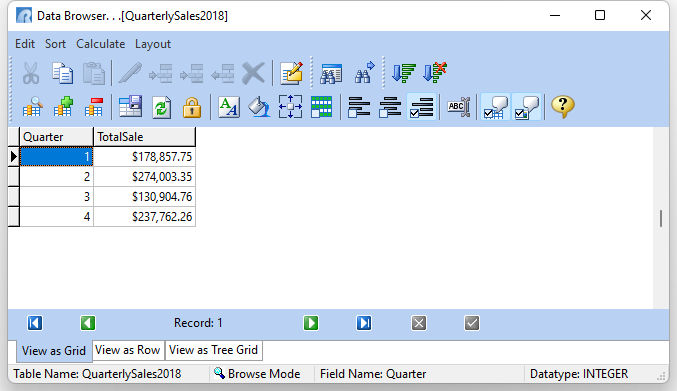Click the gray pencil edit icon
Viewport: 677px width, 391px height.
130,73
